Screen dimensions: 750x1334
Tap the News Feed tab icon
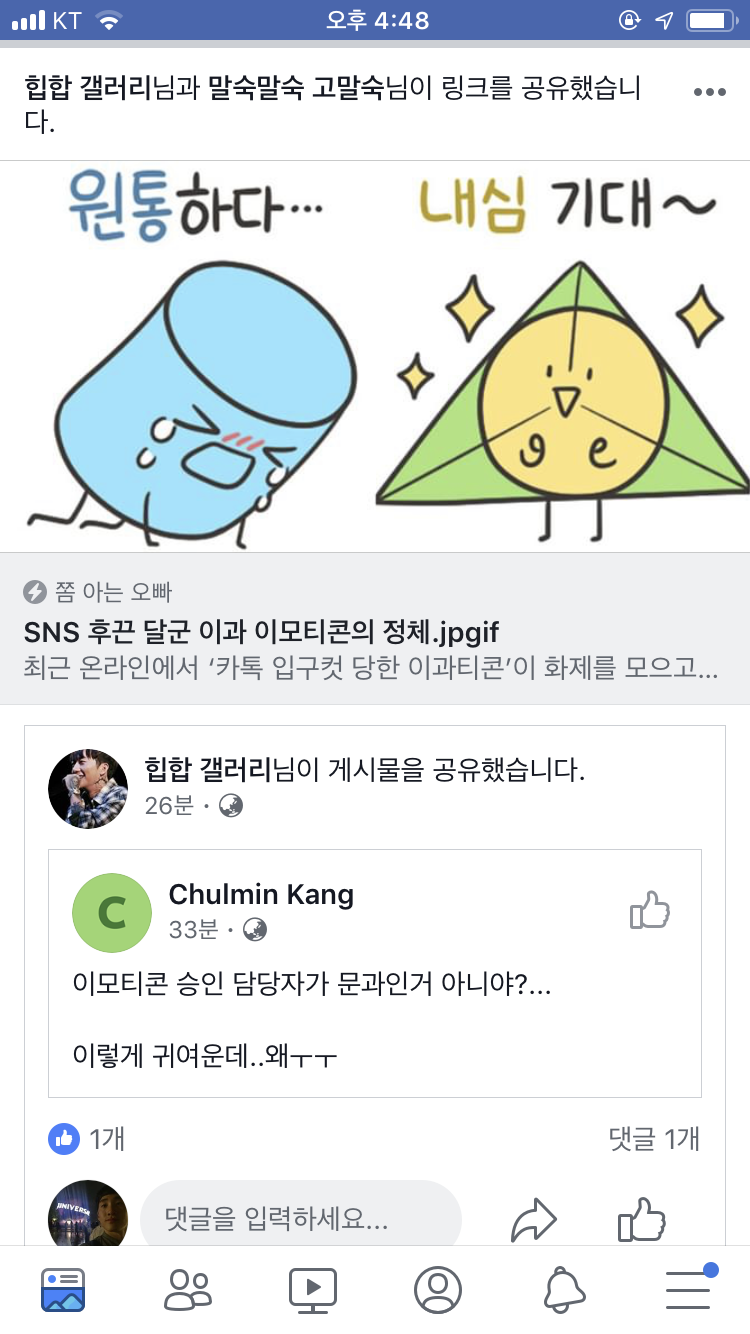63,1289
